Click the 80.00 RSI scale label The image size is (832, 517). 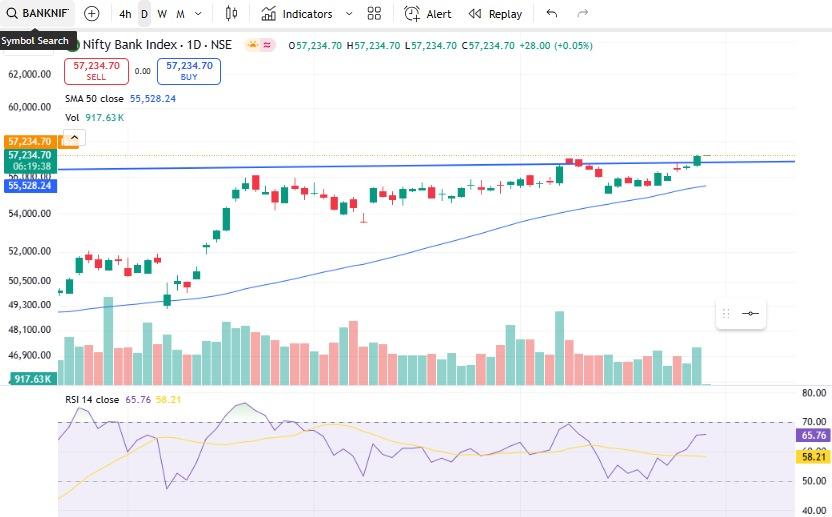click(x=814, y=393)
